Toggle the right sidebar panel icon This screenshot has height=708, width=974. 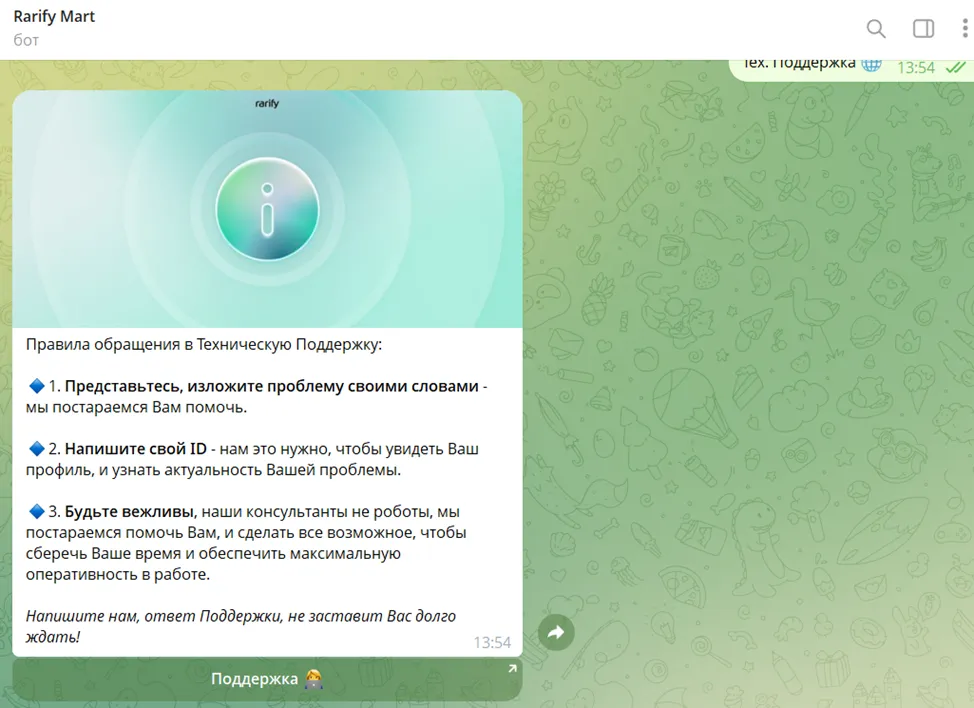click(923, 29)
